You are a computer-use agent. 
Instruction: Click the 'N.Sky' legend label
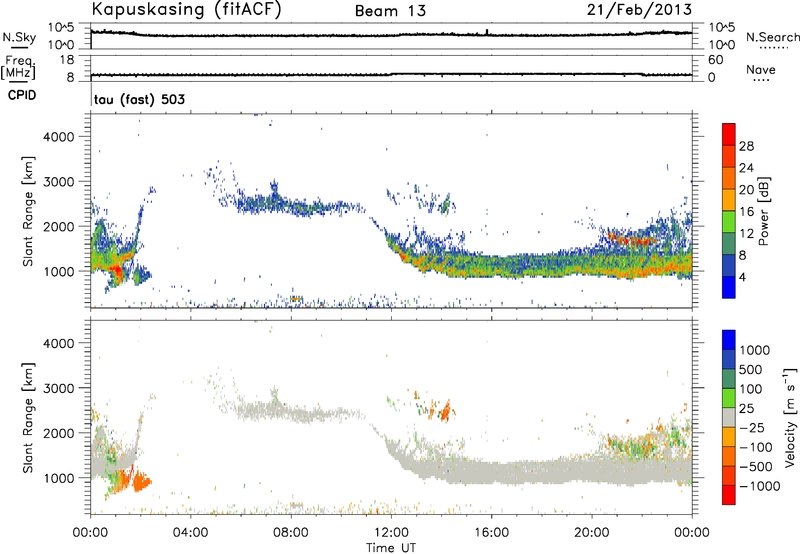pos(19,37)
